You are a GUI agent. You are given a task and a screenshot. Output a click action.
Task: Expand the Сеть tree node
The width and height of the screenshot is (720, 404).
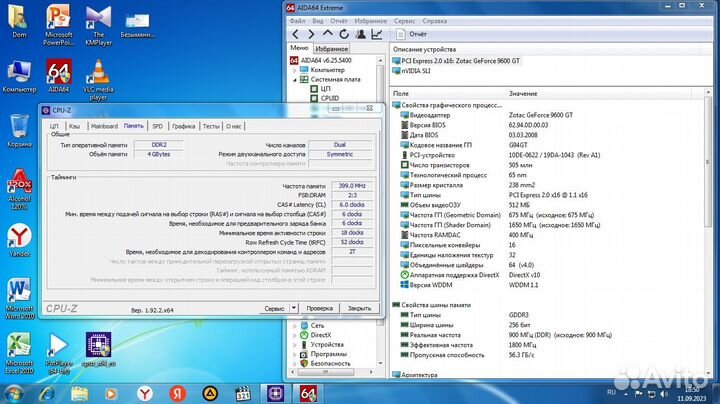[295, 325]
